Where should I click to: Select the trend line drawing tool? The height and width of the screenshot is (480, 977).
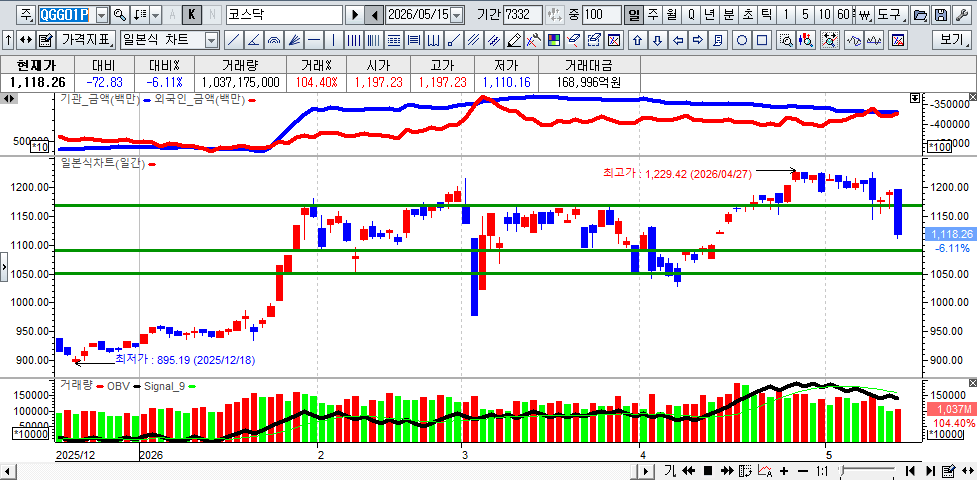[234, 41]
